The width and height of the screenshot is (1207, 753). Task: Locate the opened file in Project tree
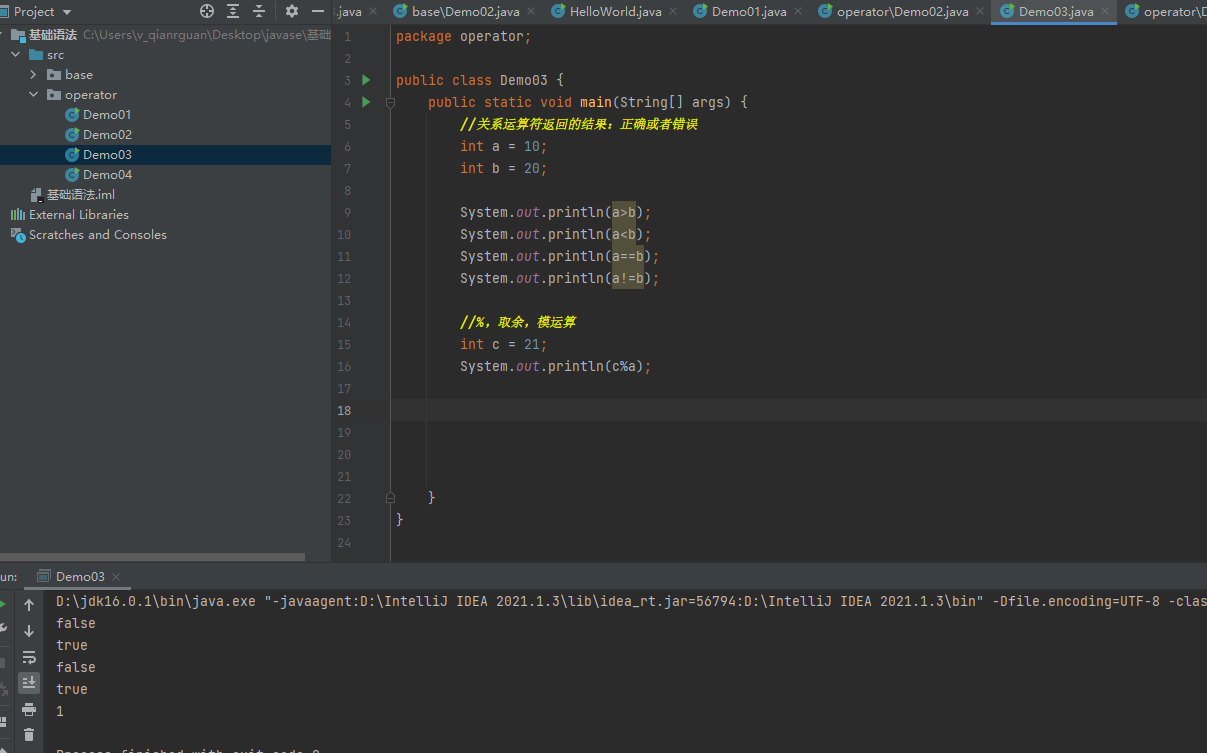click(x=207, y=11)
